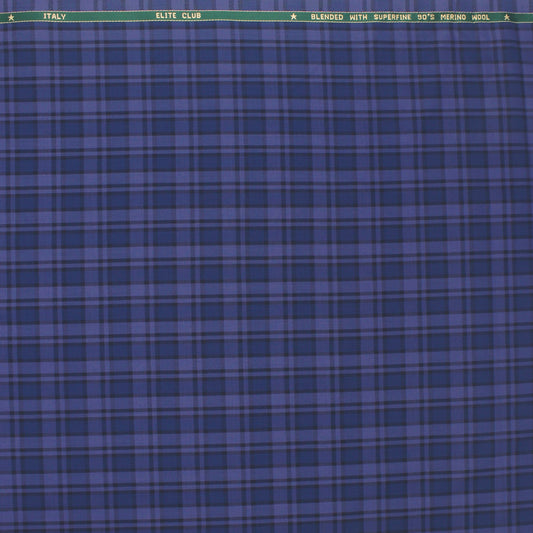The width and height of the screenshot is (533, 533).
Task: Click the gold star after the word WOOL
Action: (507, 17)
